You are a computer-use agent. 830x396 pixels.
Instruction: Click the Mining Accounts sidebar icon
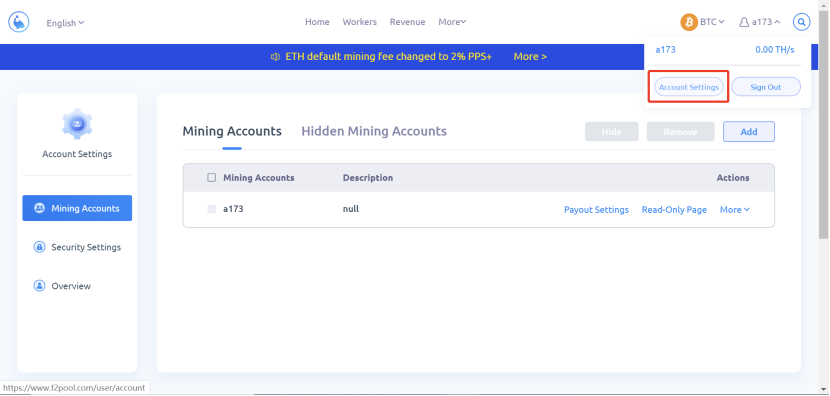(40, 208)
